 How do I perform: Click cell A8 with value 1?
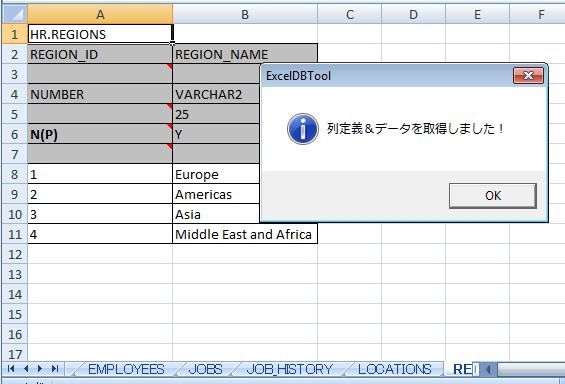point(100,174)
